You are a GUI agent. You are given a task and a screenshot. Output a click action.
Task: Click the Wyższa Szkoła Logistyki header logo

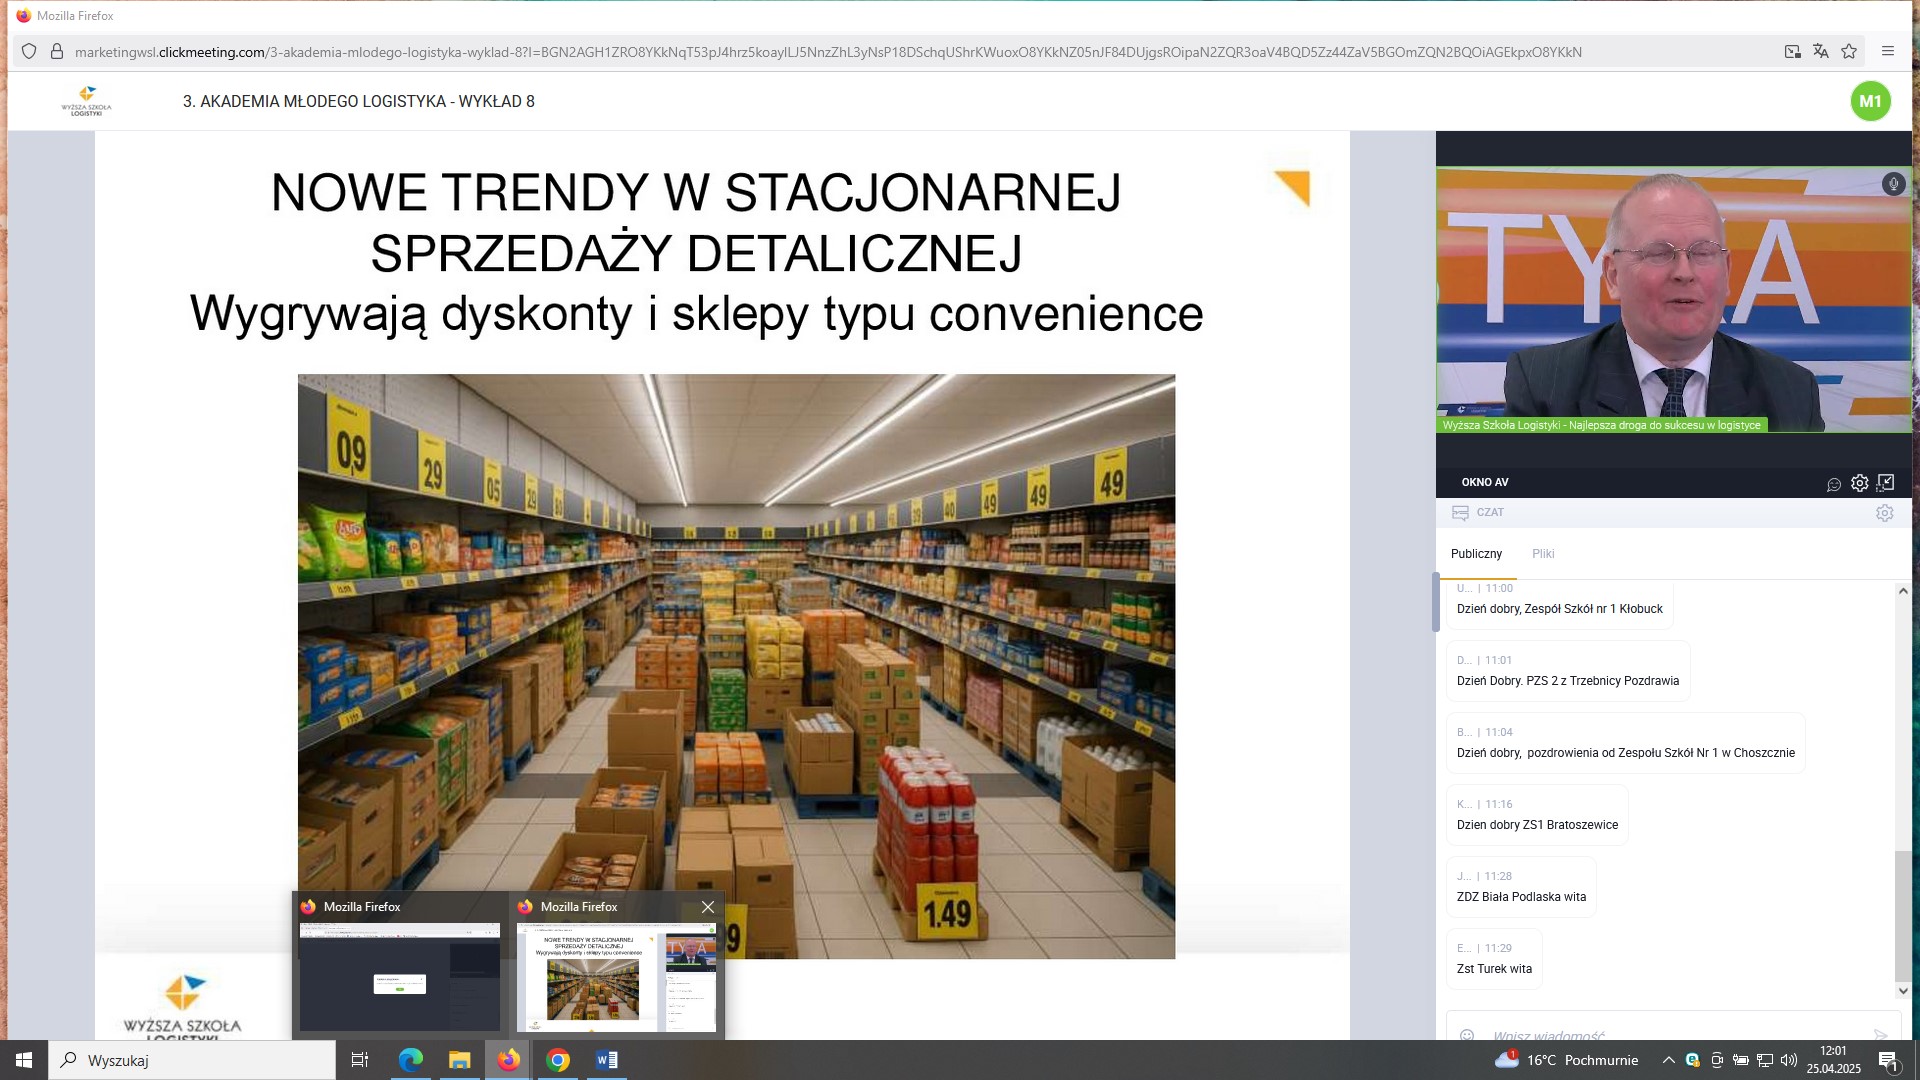click(x=86, y=101)
